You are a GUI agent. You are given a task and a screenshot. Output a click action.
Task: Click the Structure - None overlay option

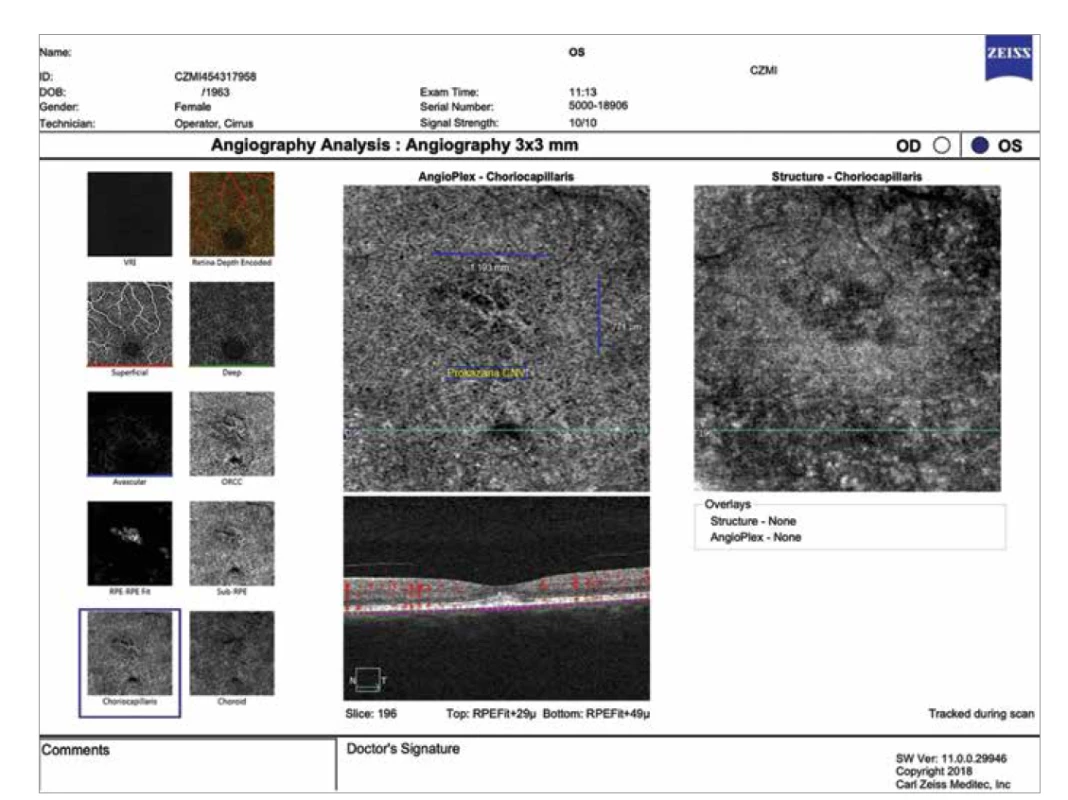pos(753,521)
